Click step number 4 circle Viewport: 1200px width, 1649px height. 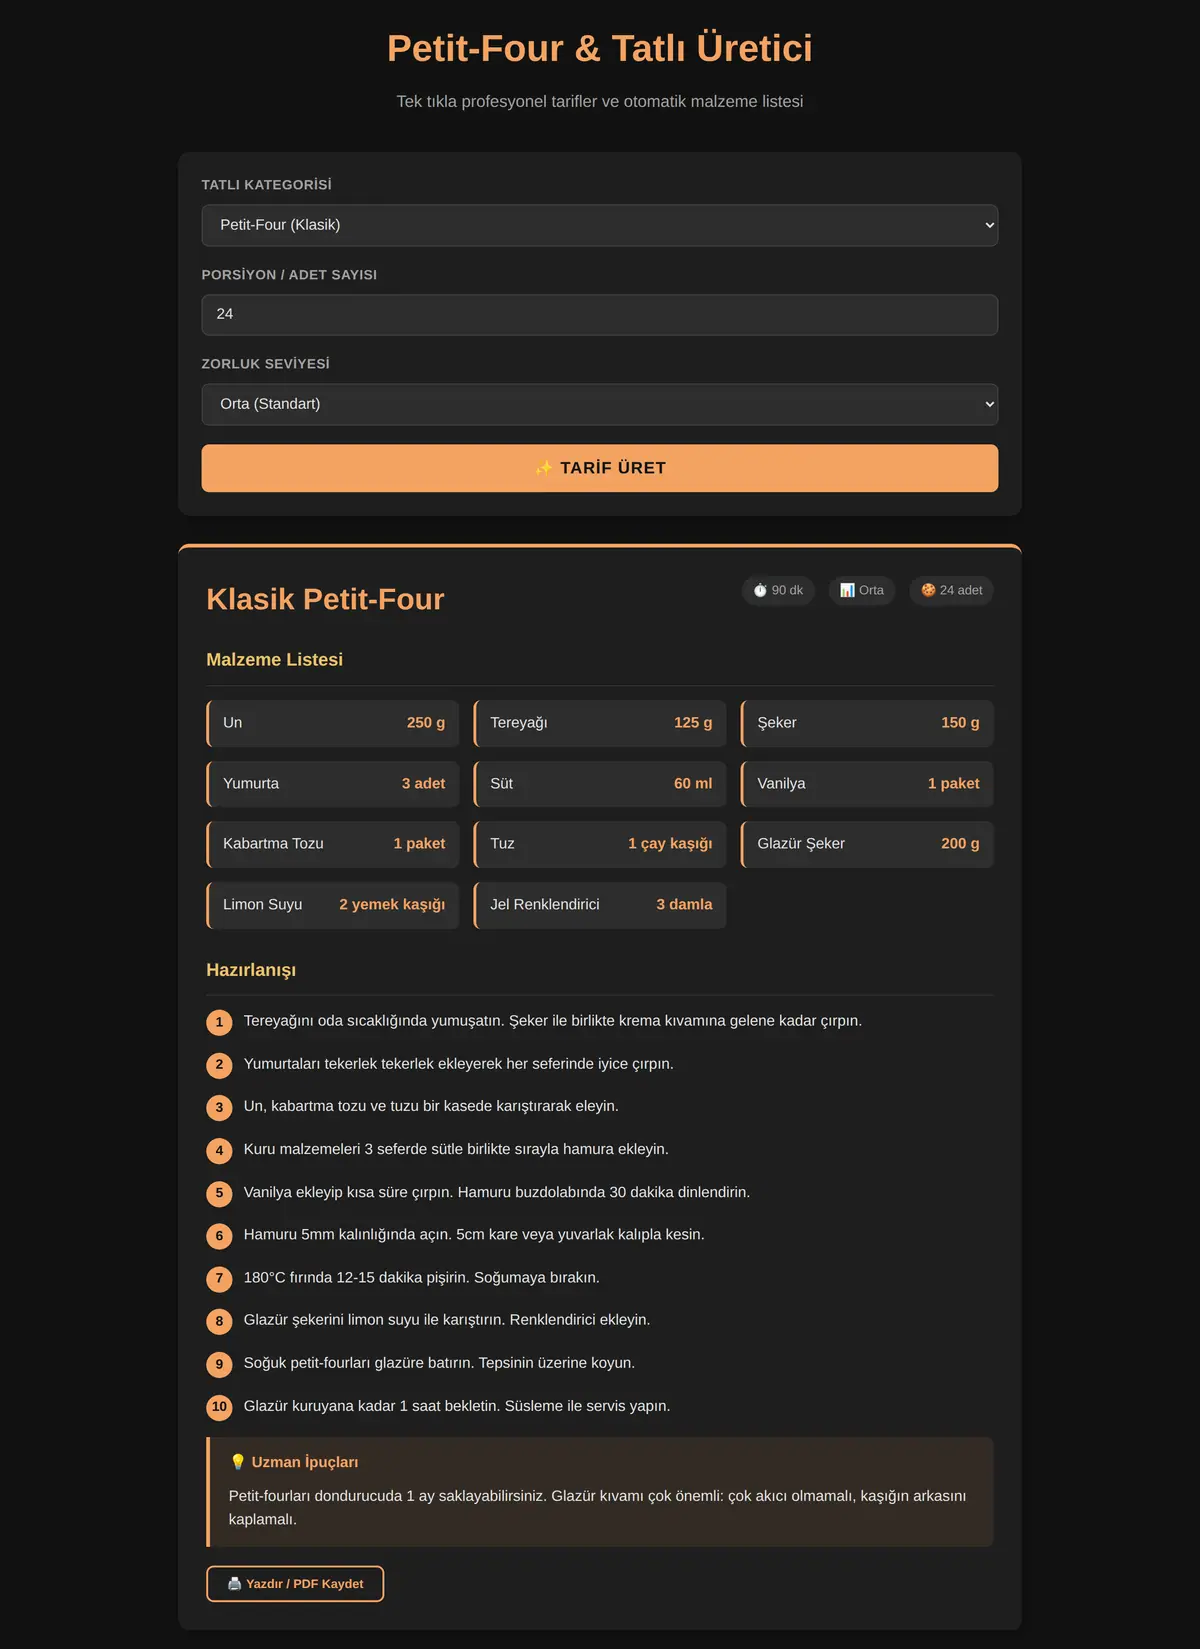pyautogui.click(x=219, y=1151)
